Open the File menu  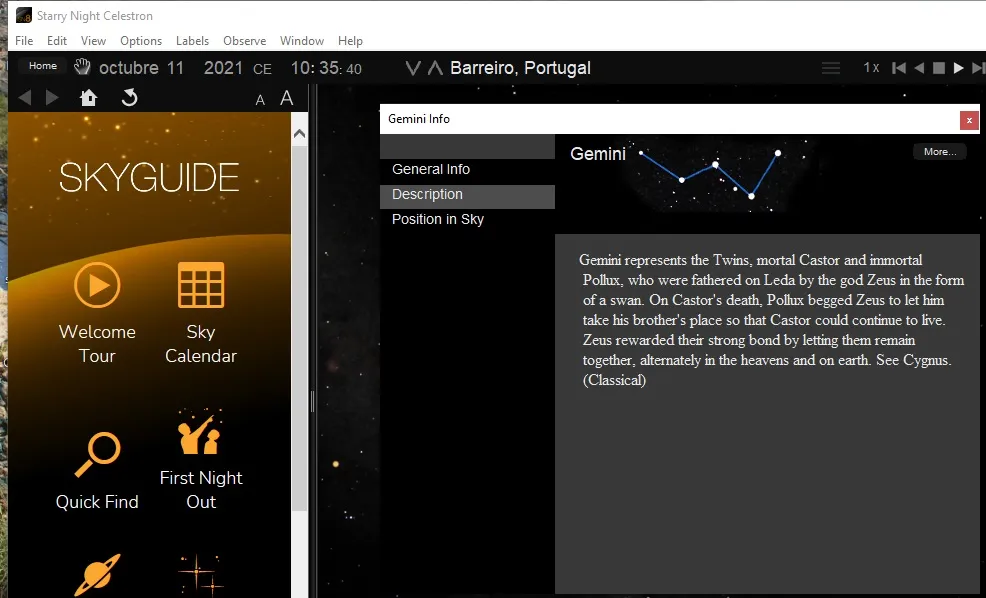pyautogui.click(x=24, y=41)
